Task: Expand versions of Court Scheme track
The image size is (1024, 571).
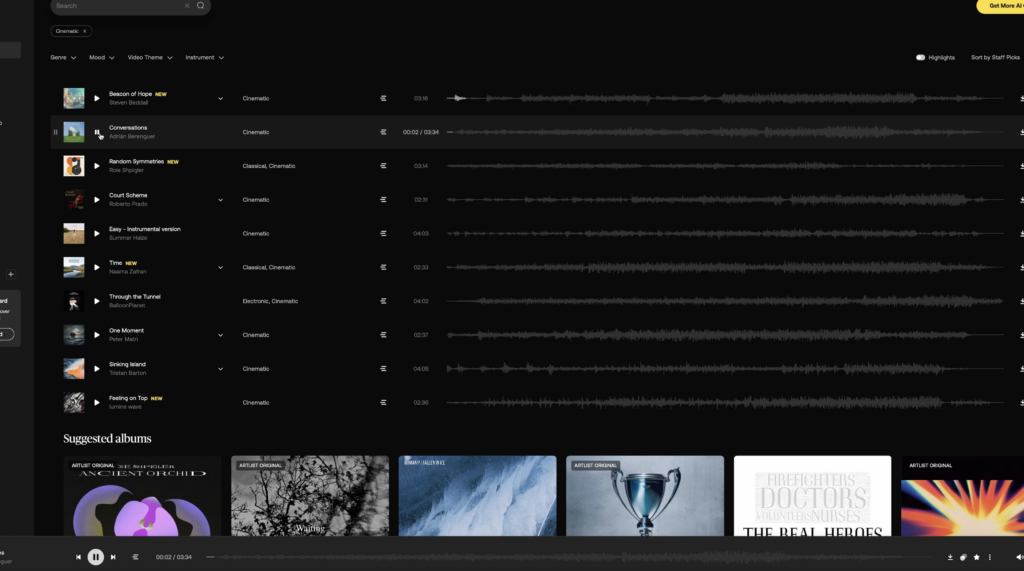Action: click(221, 200)
